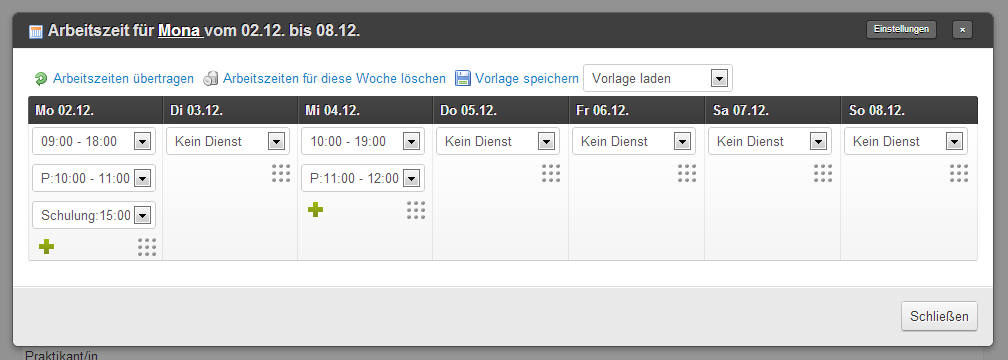The image size is (1008, 360).
Task: Click the Einstellungen button
Action: click(x=901, y=30)
